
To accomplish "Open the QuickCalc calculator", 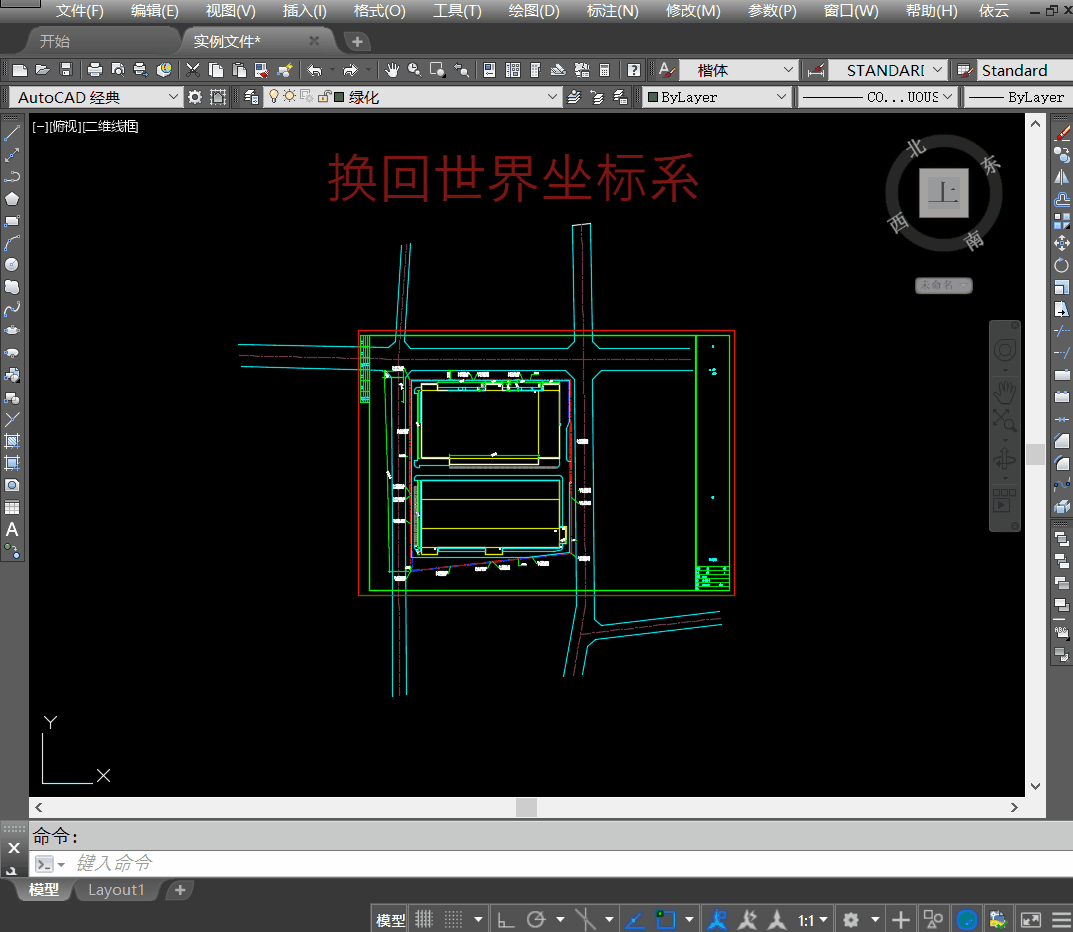I will point(604,70).
